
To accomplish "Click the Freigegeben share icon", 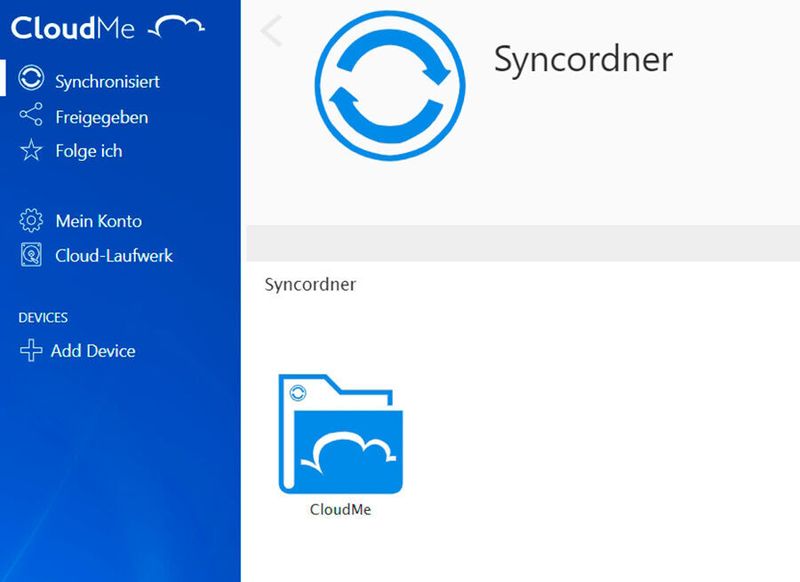I will pyautogui.click(x=31, y=114).
